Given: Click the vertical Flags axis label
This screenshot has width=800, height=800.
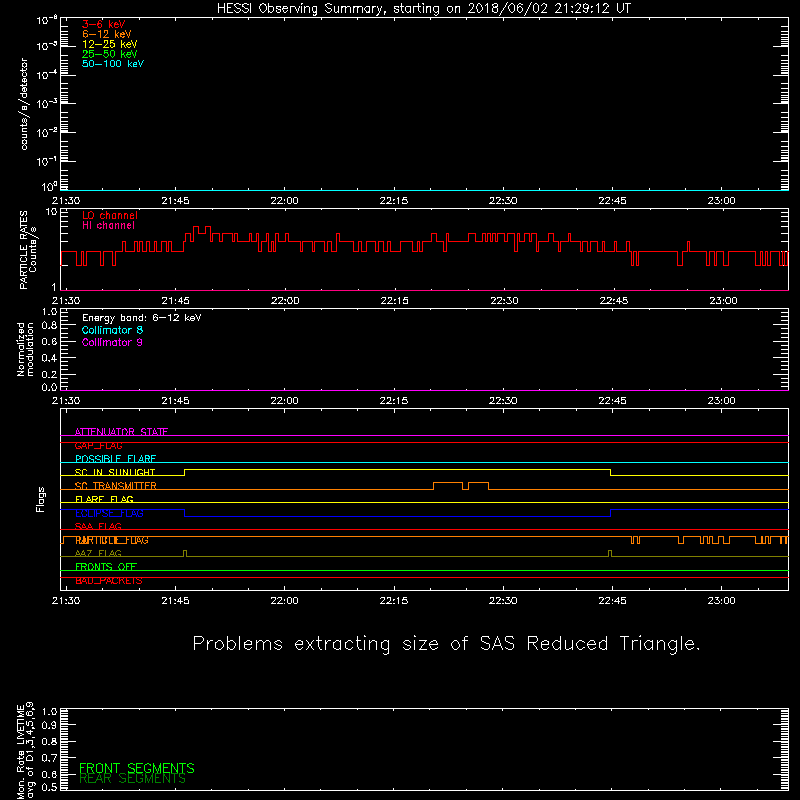Looking at the screenshot, I should (x=40, y=499).
